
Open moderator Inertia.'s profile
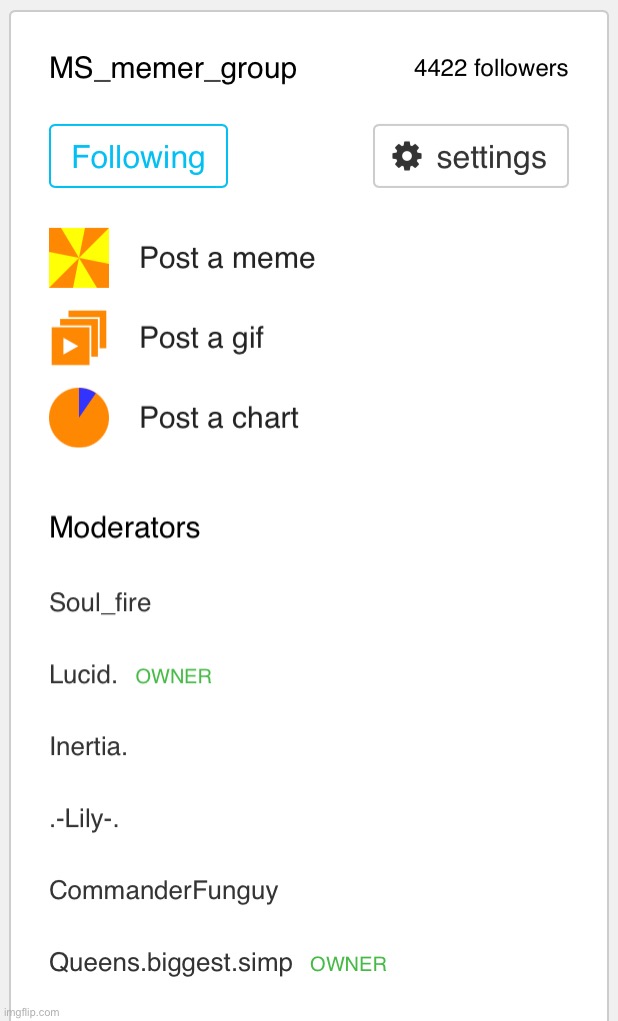tap(89, 746)
